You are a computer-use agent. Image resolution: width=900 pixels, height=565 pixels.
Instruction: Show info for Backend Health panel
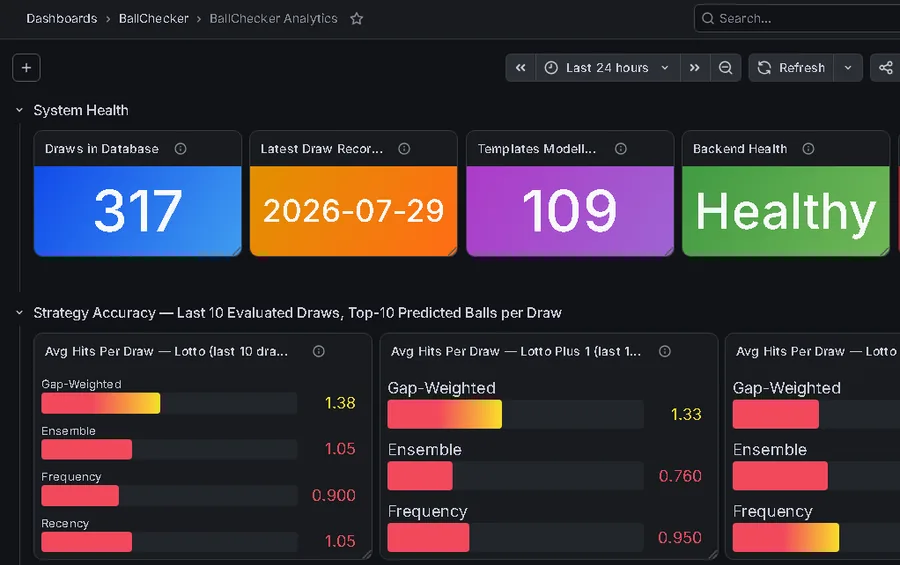(808, 149)
